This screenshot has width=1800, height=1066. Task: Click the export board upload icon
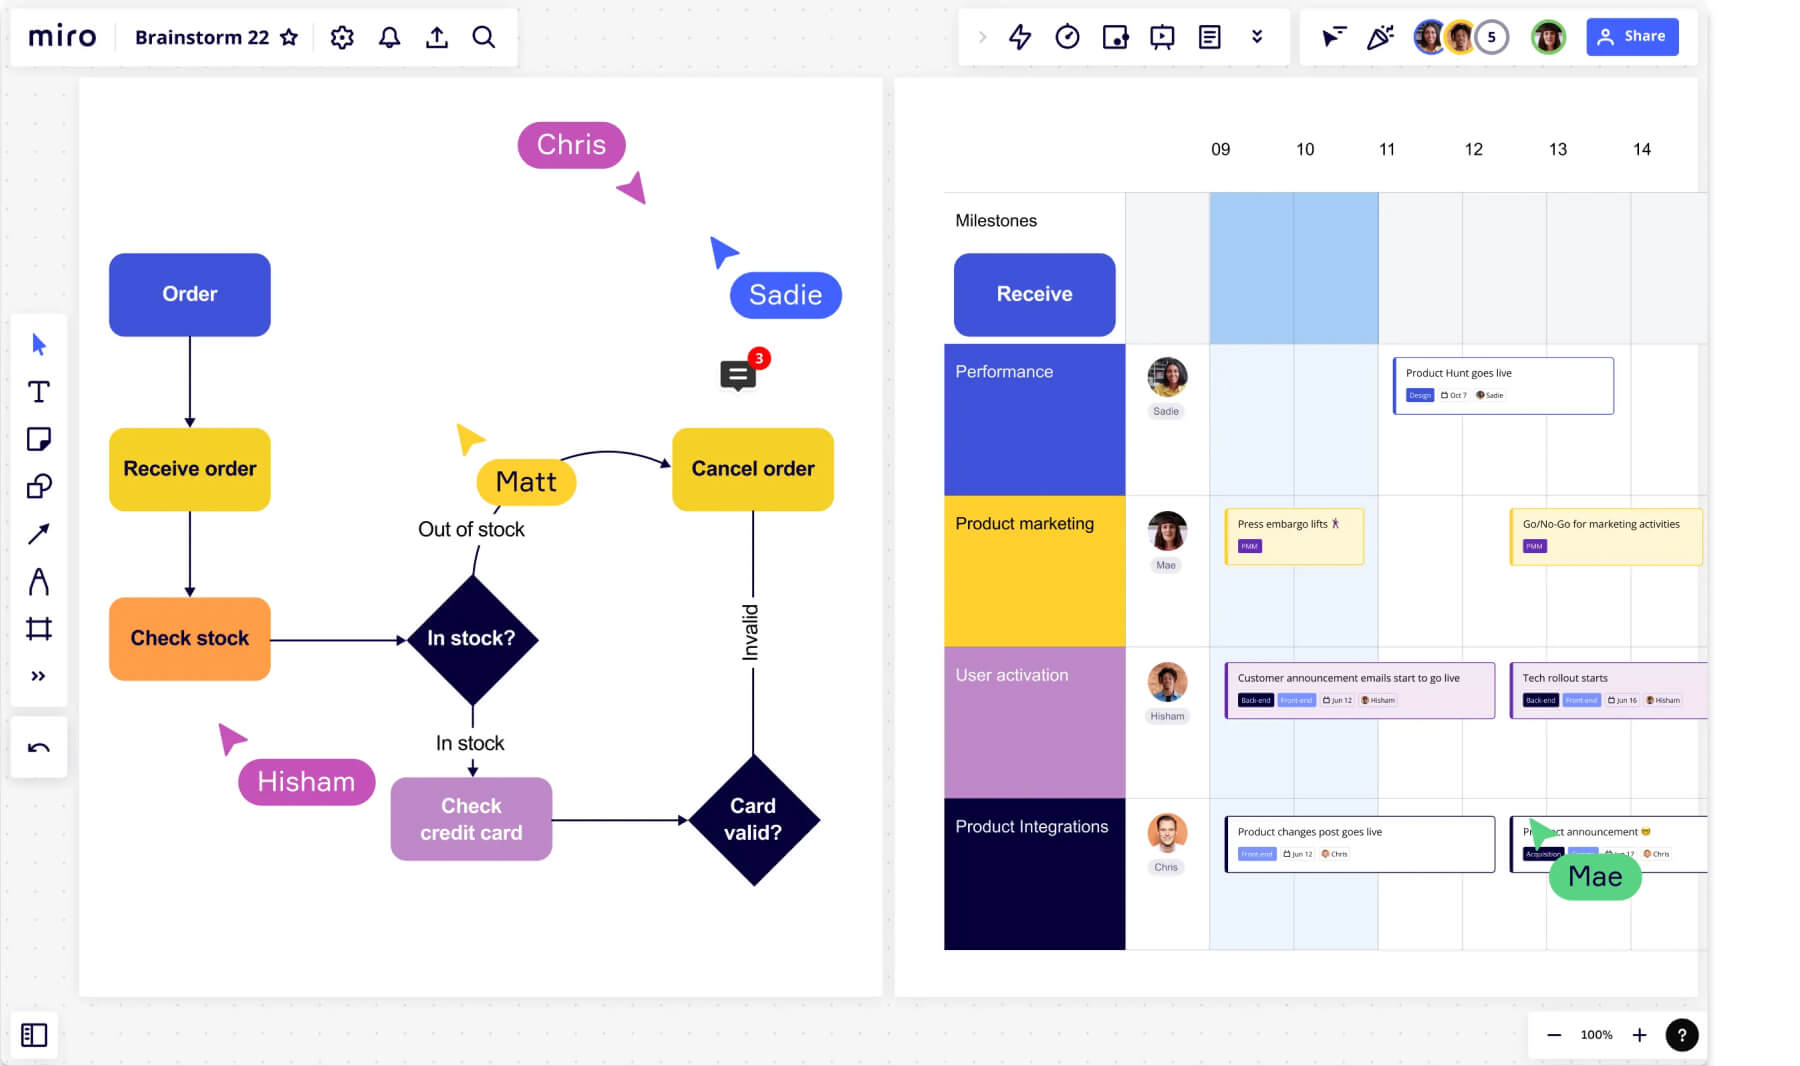[437, 37]
